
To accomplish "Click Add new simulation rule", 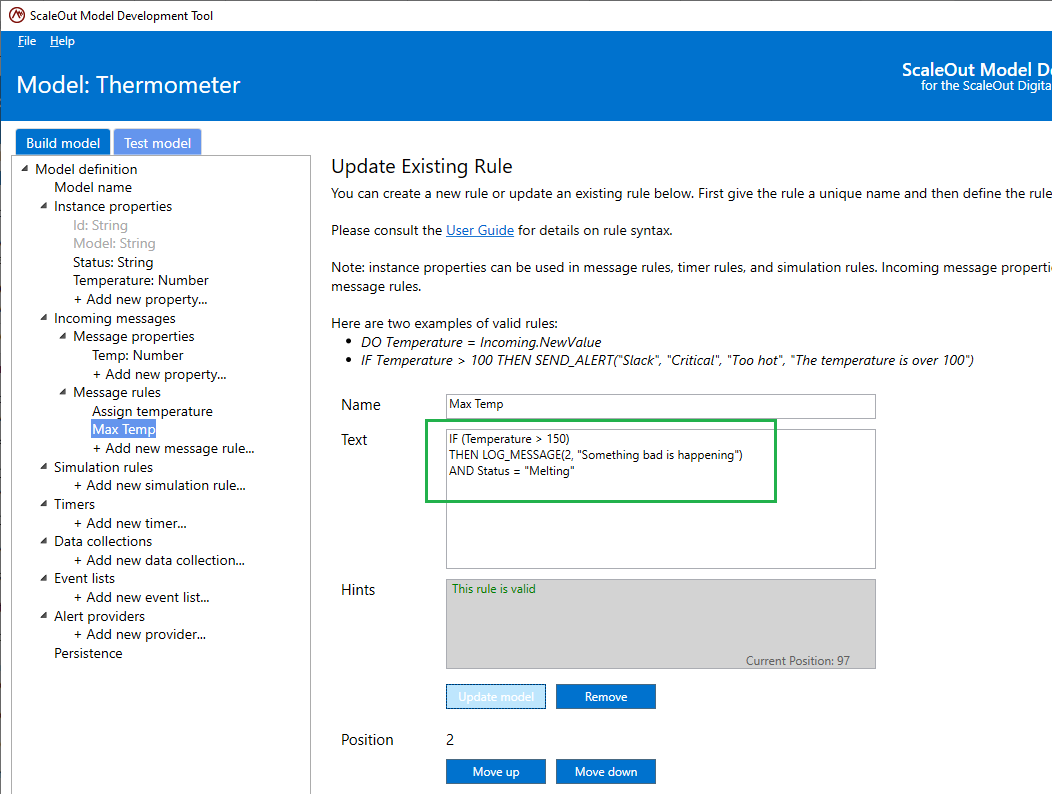I will (159, 485).
